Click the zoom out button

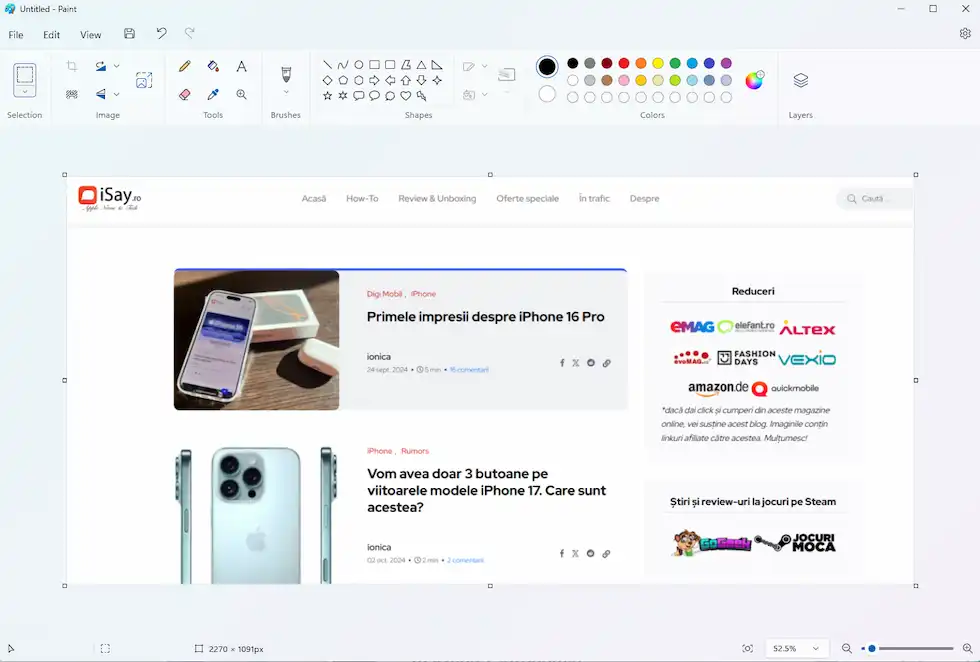(x=846, y=648)
